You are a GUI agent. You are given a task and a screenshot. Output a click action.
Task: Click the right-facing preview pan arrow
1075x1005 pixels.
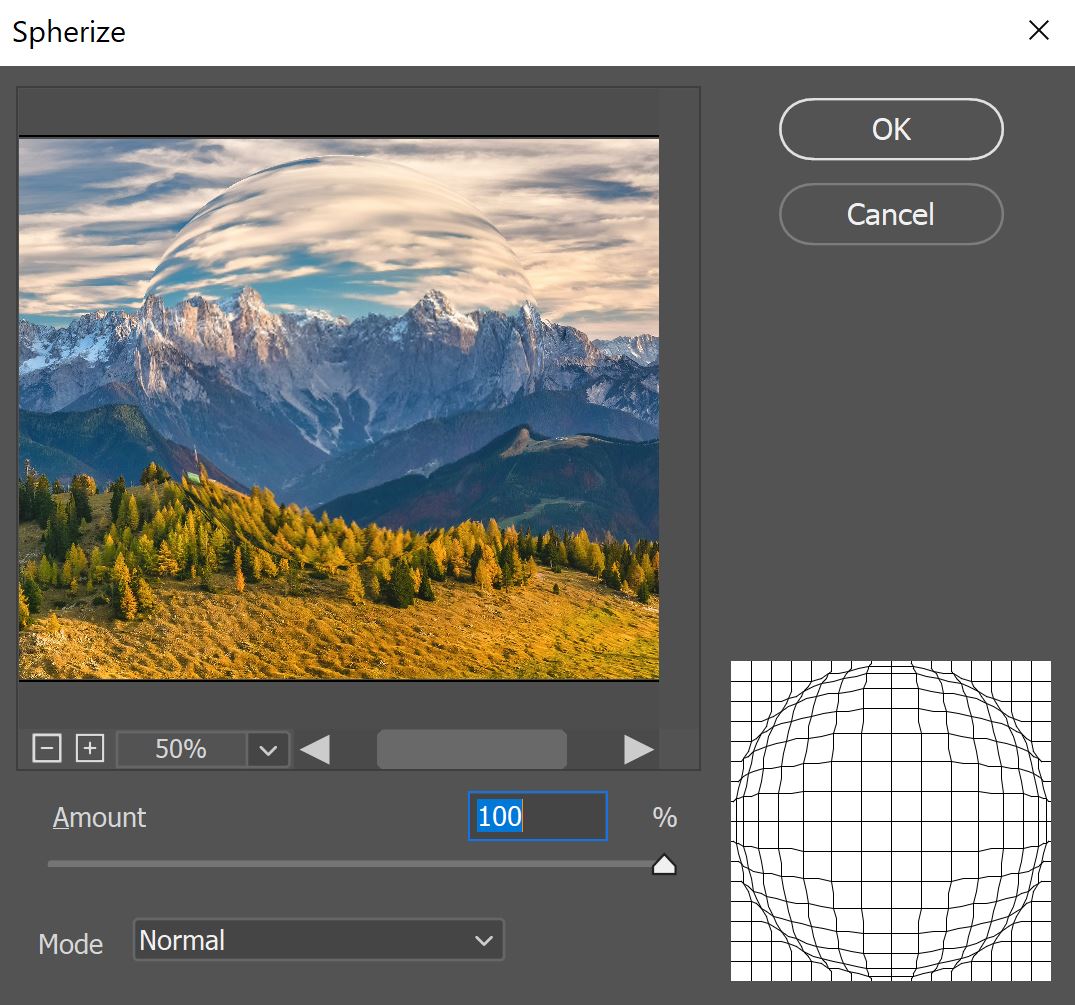coord(640,748)
